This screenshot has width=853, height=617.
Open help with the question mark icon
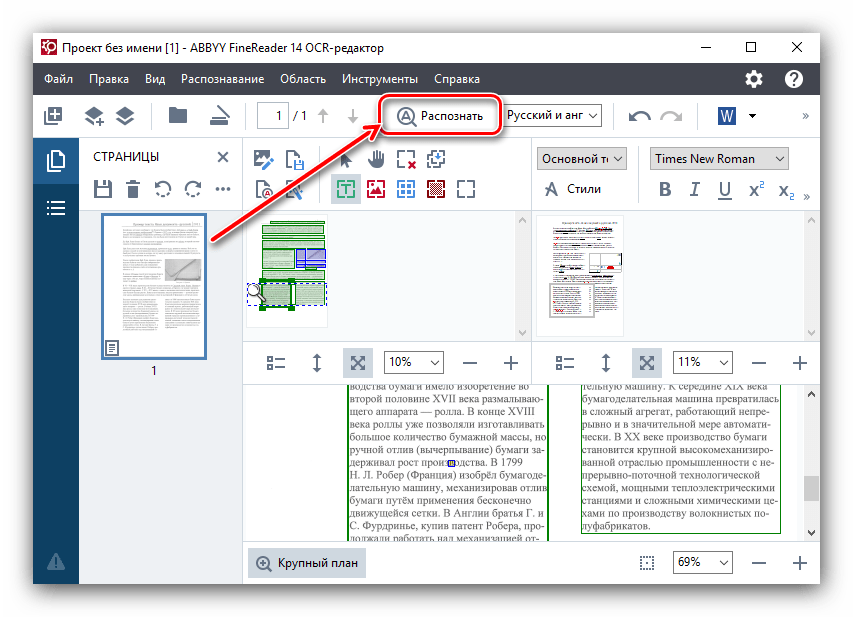coord(794,79)
